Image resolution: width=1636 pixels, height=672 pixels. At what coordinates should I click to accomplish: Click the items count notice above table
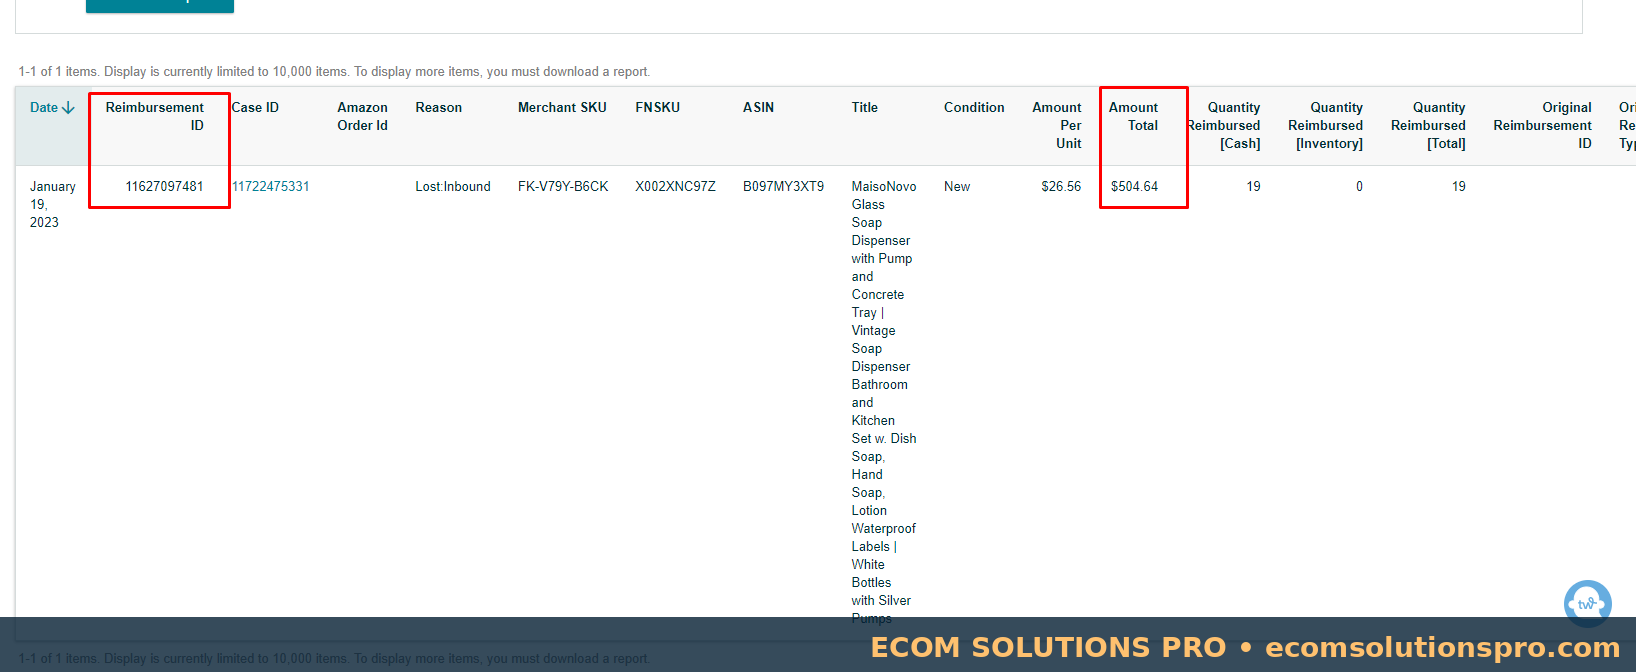[334, 72]
